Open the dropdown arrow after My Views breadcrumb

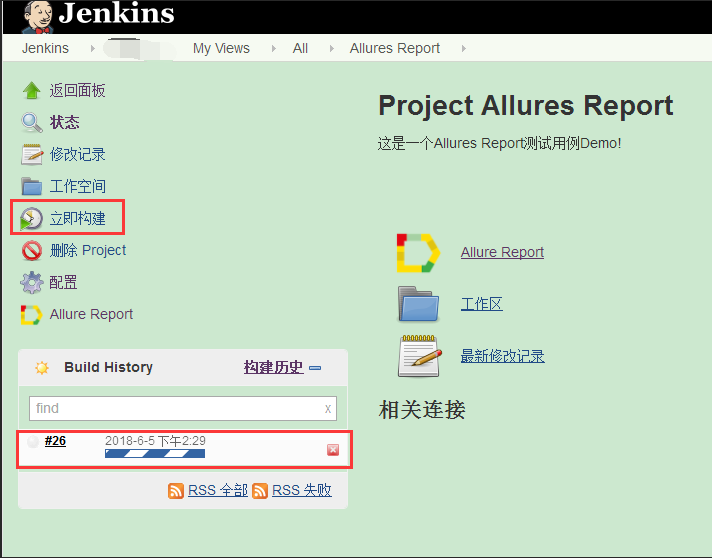coord(273,48)
